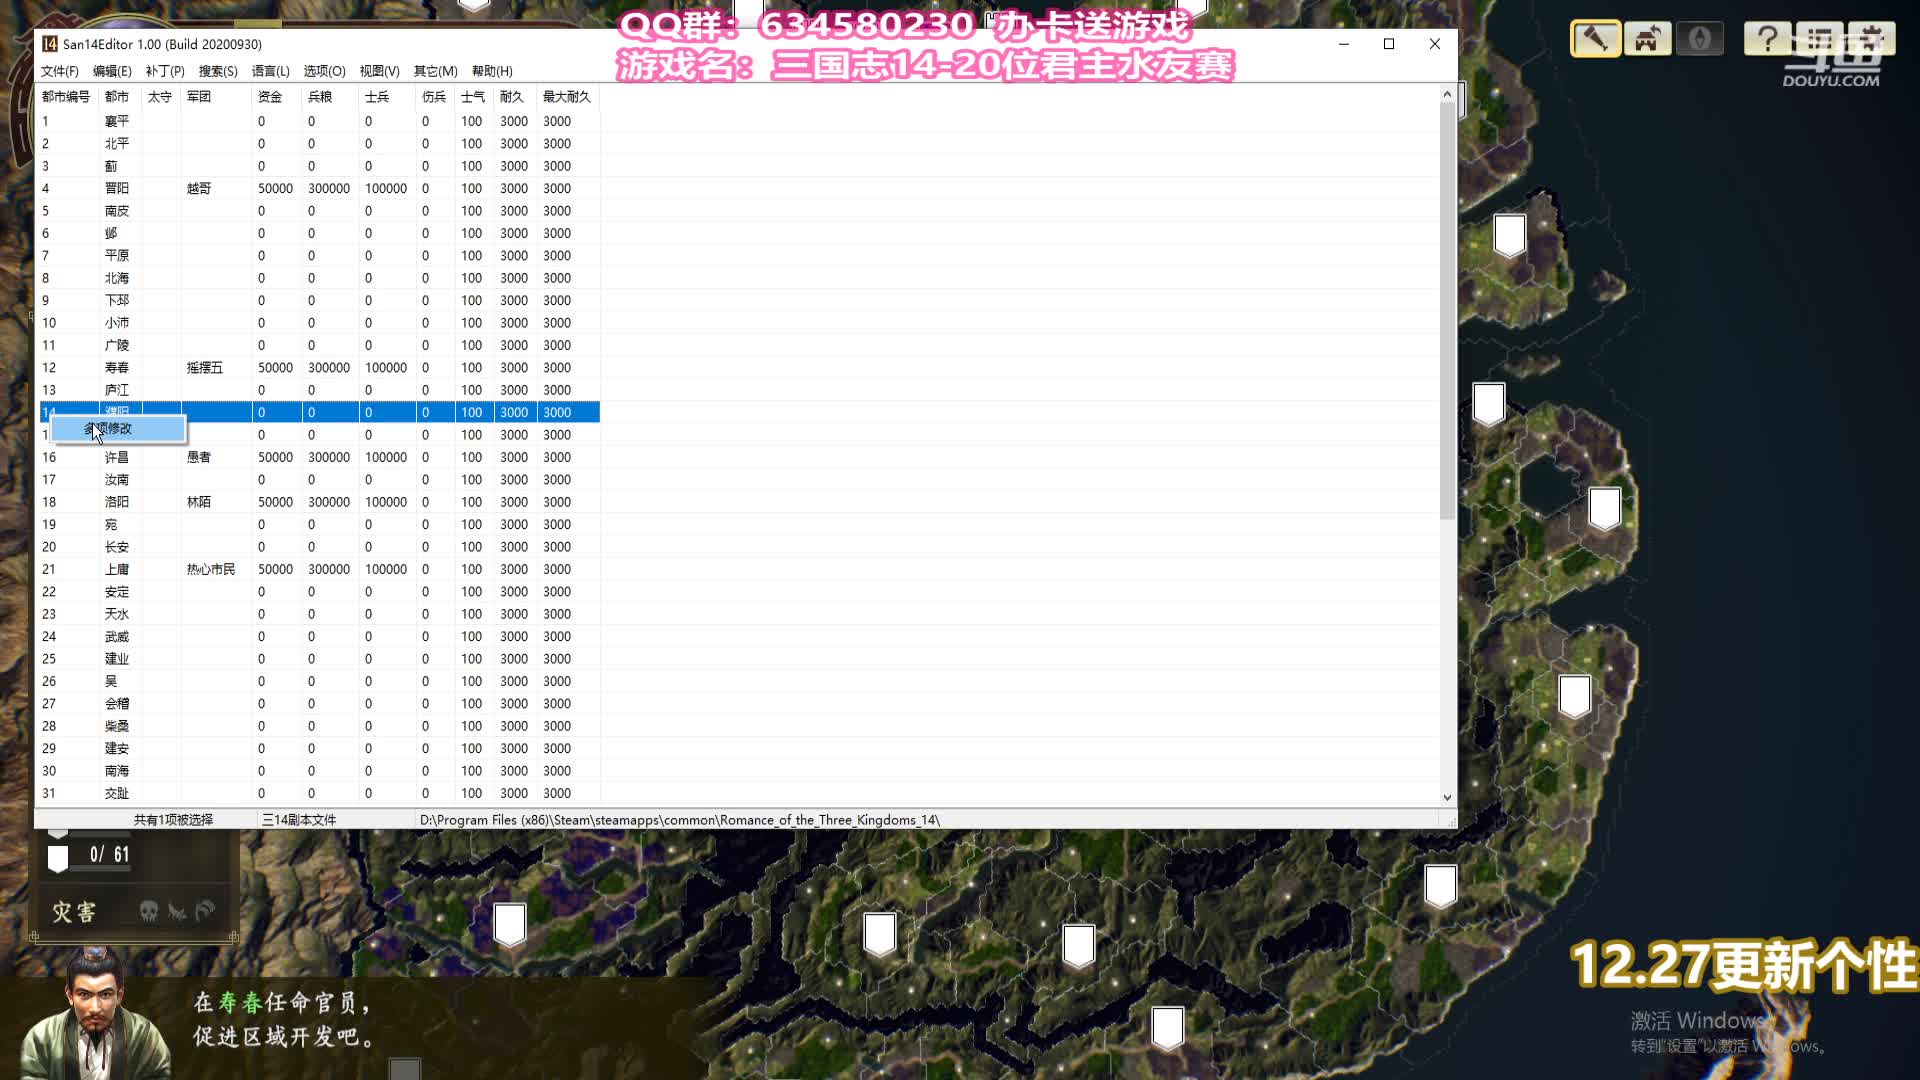Click the vertical scrollbar down arrow
The width and height of the screenshot is (1920, 1080).
coord(1447,798)
